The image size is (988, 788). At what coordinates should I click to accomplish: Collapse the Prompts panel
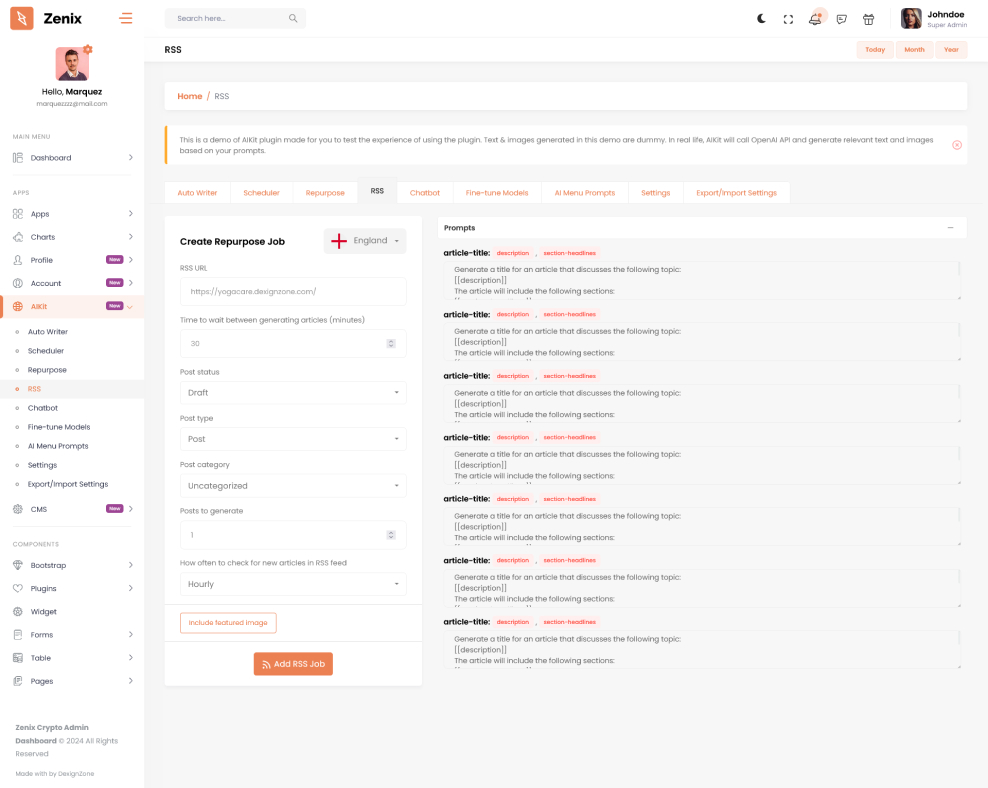pos(950,228)
